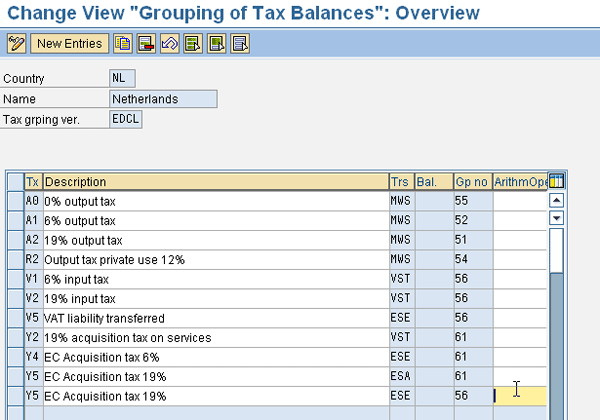Click the Country field containing NL

point(122,78)
